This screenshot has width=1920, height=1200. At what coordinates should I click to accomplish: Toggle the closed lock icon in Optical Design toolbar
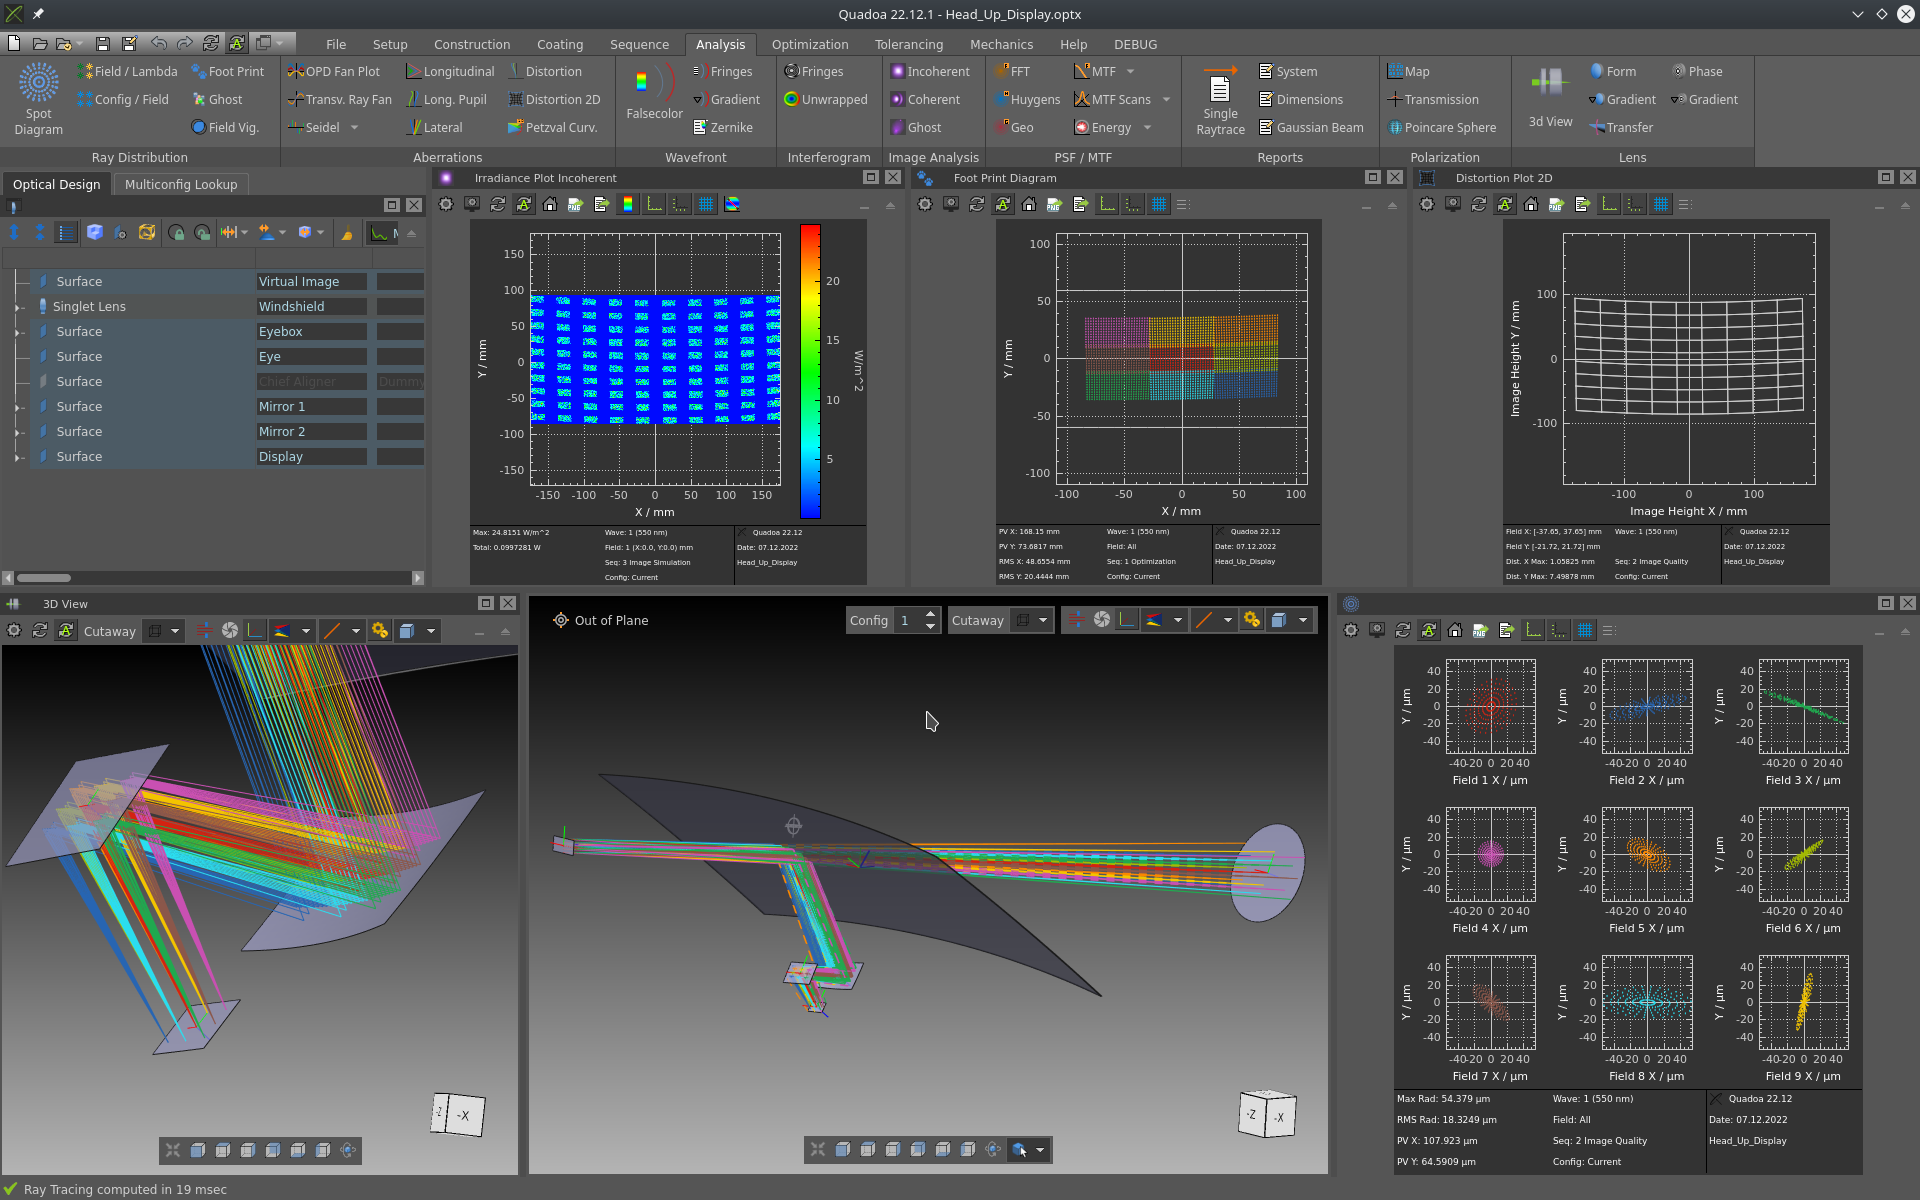coord(176,232)
